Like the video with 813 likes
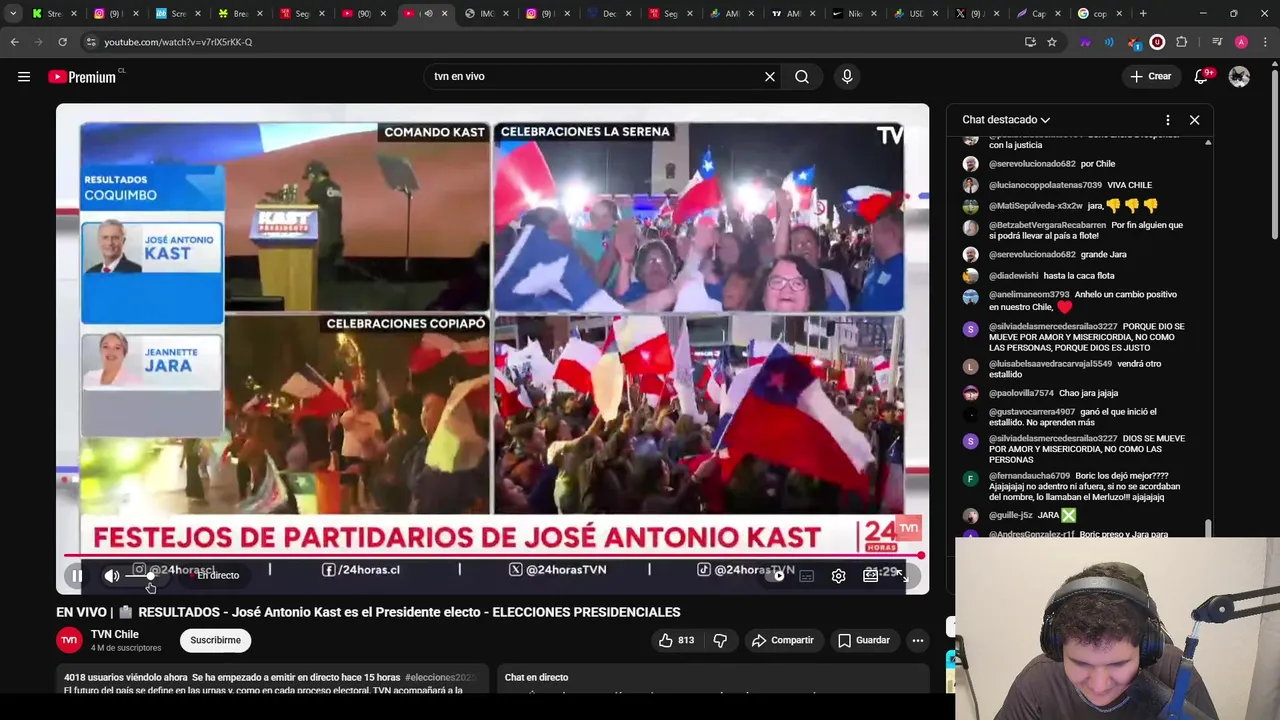Viewport: 1280px width, 720px height. pos(676,640)
